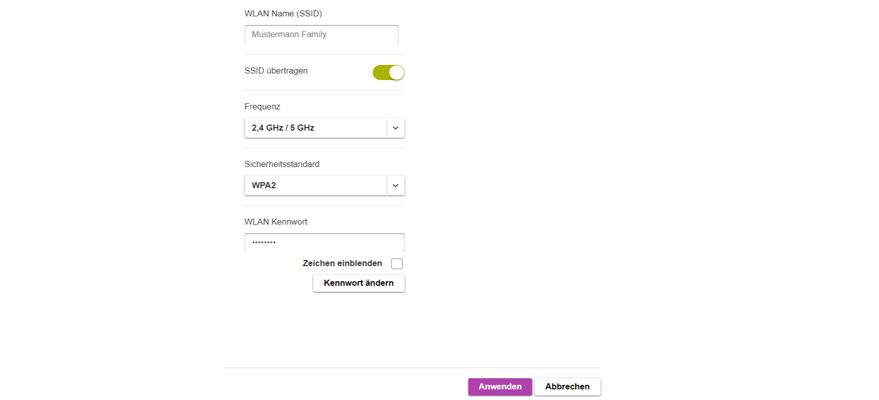Toggle the SSID übertragen switch

coord(388,72)
